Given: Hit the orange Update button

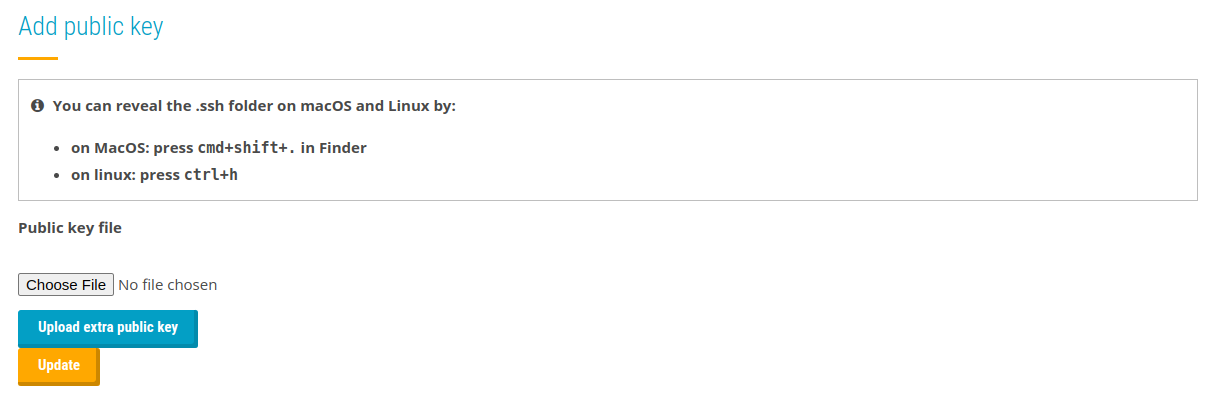Looking at the screenshot, I should (x=58, y=365).
